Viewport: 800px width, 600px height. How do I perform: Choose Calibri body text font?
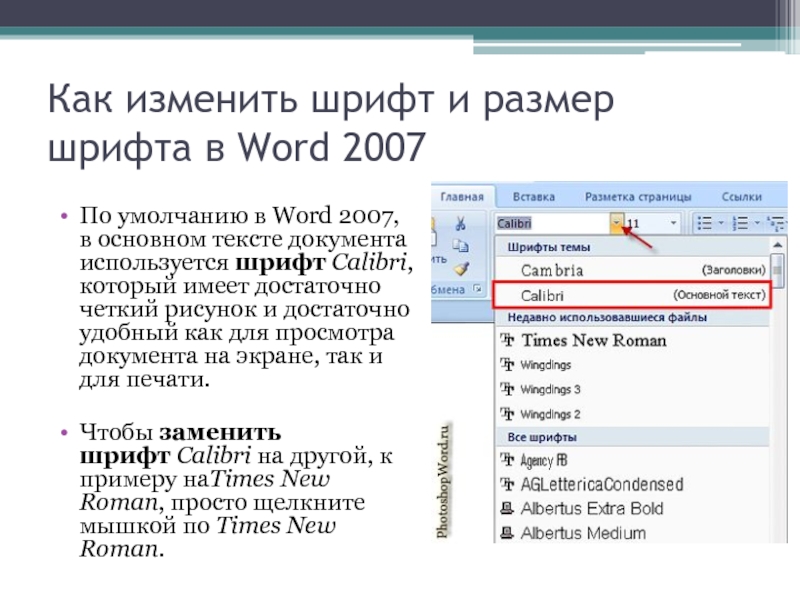point(632,295)
